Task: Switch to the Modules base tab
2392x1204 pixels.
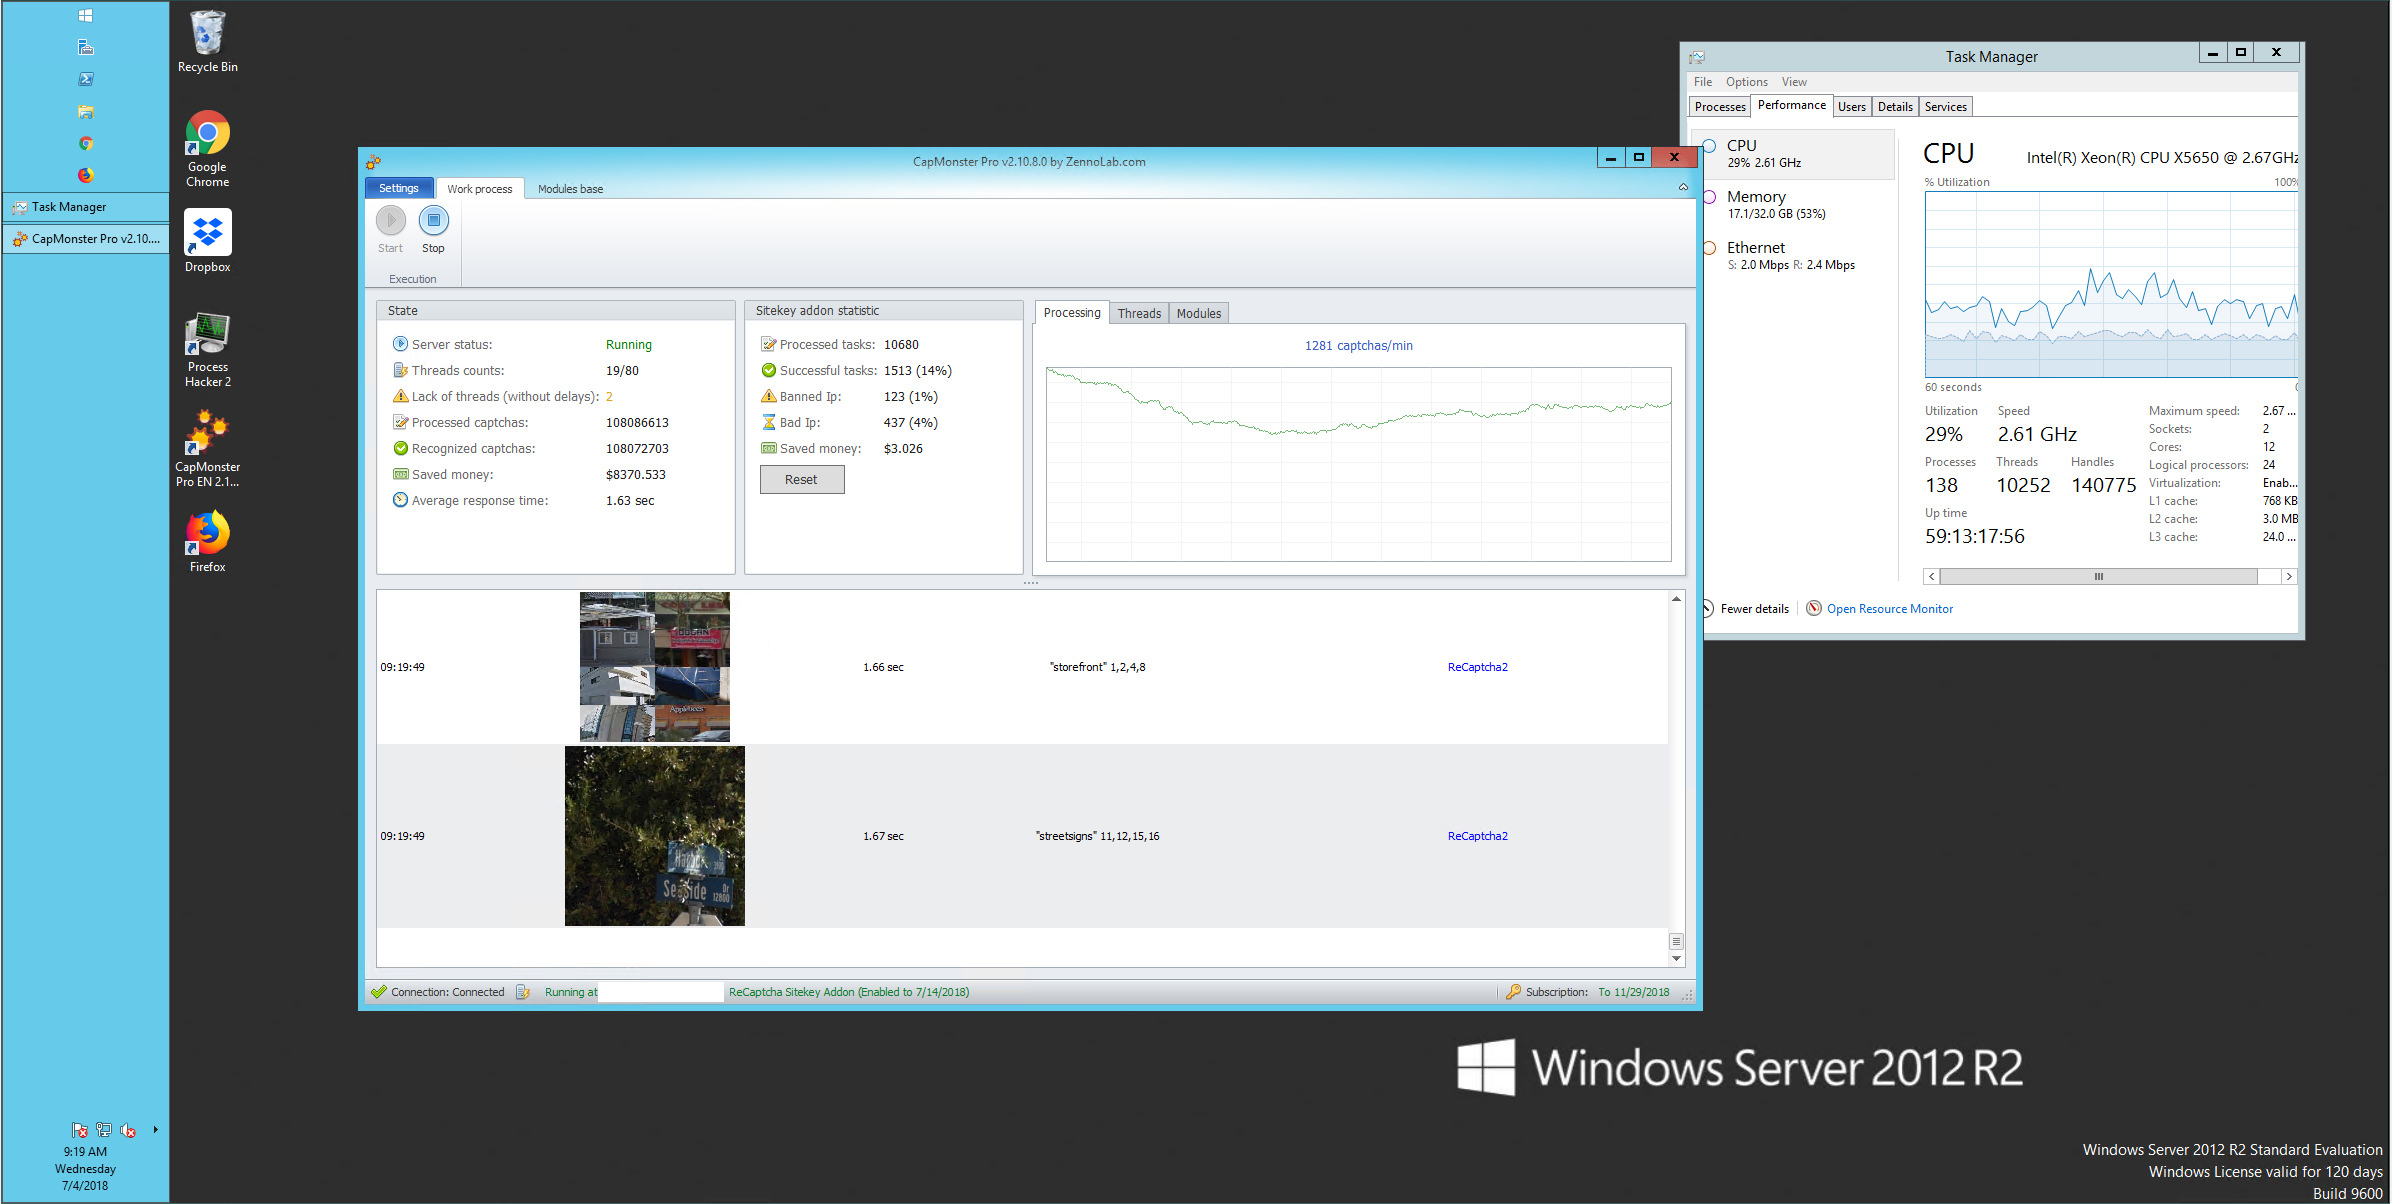Action: pyautogui.click(x=570, y=189)
